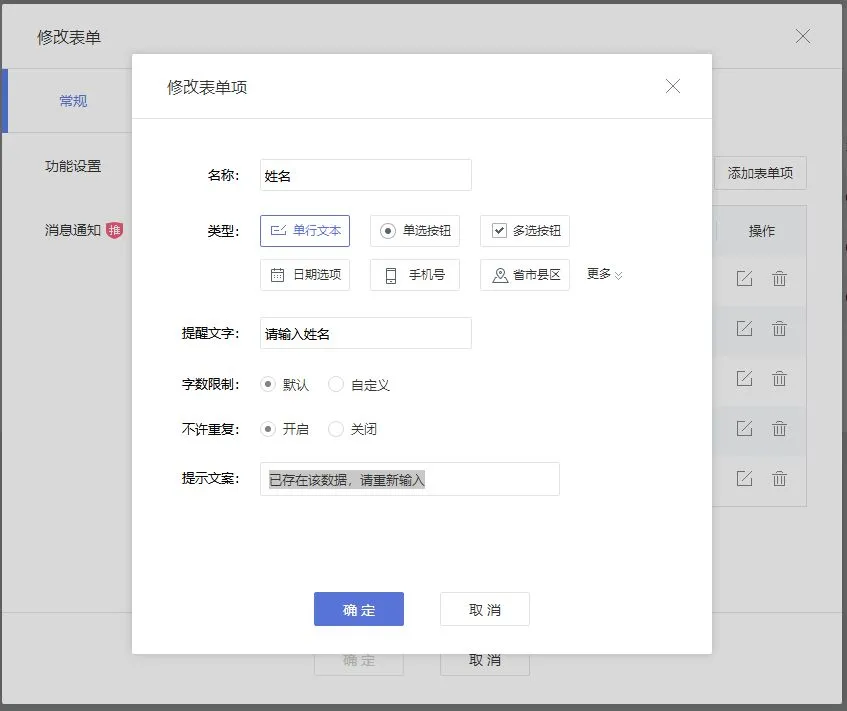This screenshot has height=711, width=847.
Task: Switch to the 功能设置 tab
Action: coord(73,166)
